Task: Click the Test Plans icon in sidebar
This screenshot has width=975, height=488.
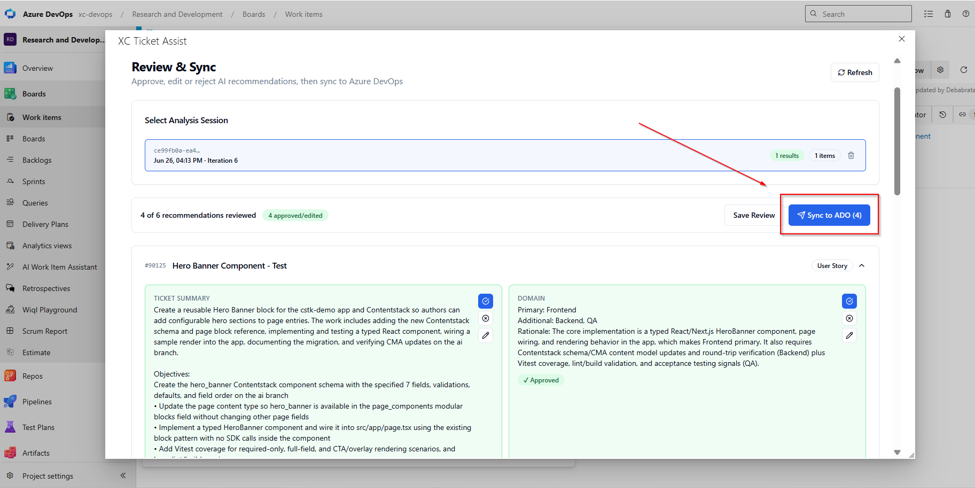Action: [x=10, y=427]
